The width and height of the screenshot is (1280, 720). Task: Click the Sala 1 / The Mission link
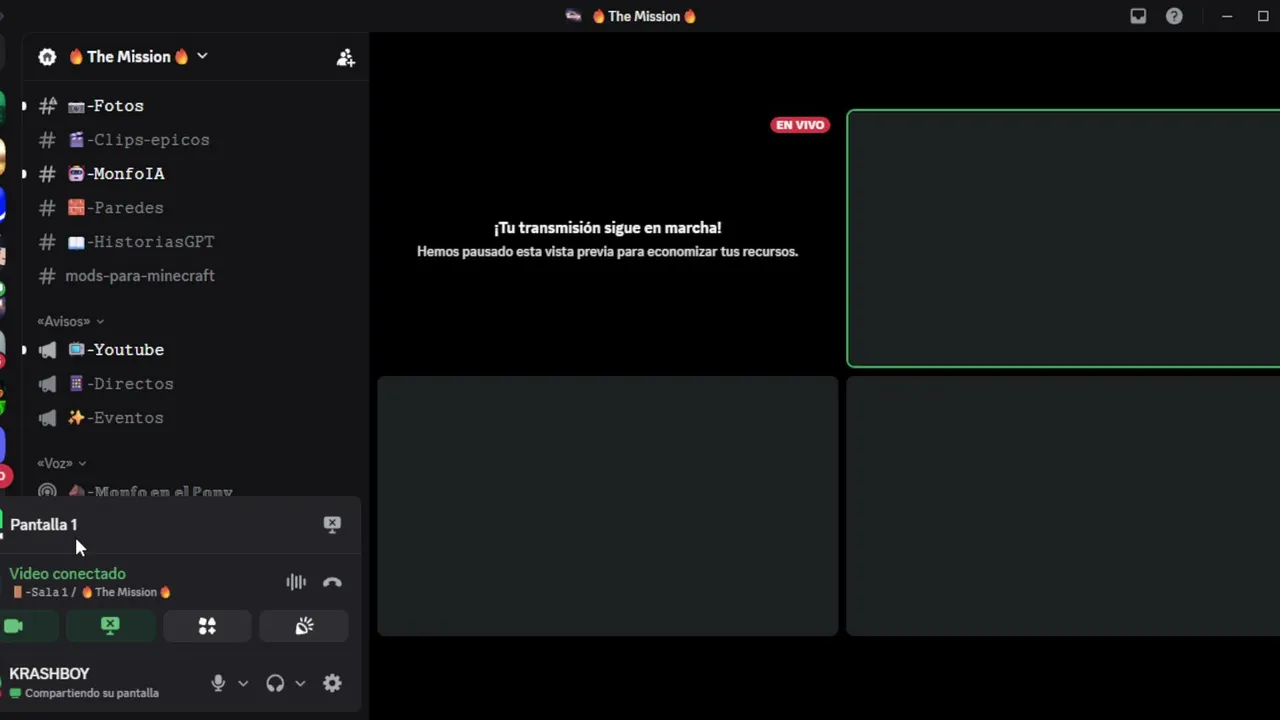point(91,592)
